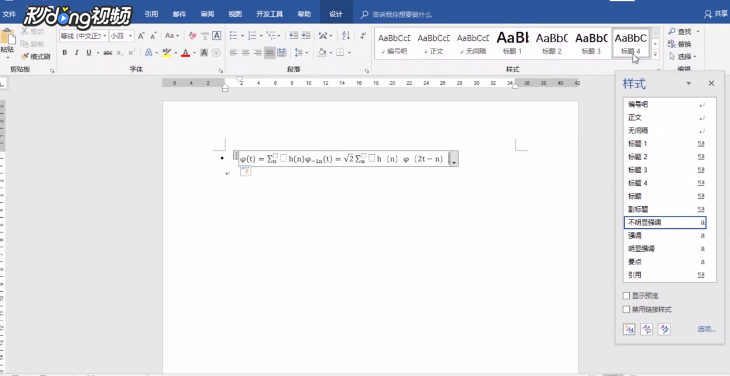Apply 标题 1 style from ribbon gallery
Viewport: 730px width, 376px height.
point(512,43)
